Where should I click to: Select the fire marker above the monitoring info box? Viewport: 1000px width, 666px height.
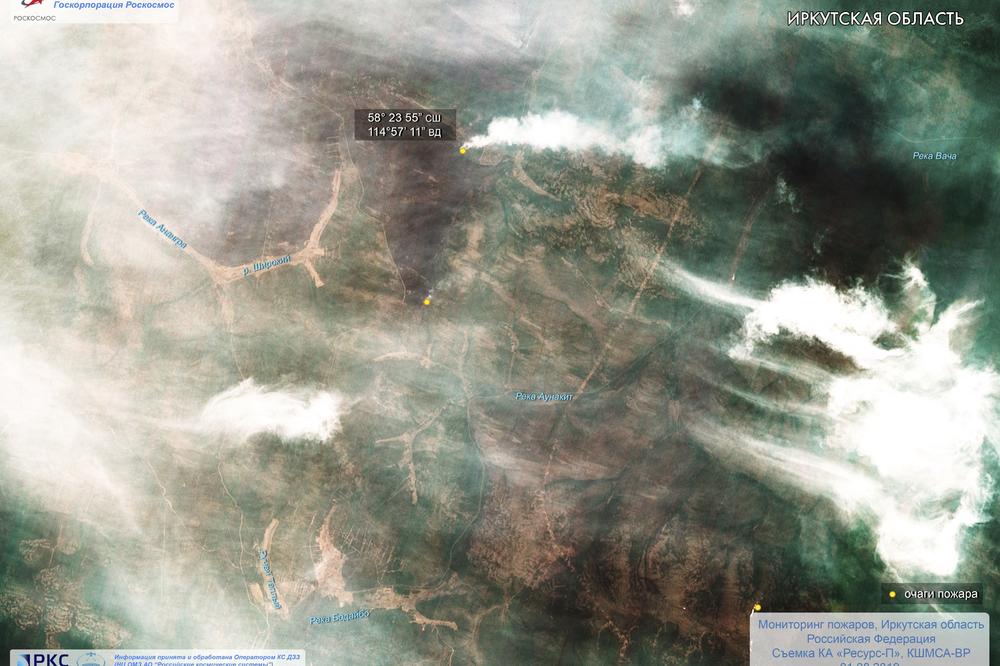[x=757, y=607]
